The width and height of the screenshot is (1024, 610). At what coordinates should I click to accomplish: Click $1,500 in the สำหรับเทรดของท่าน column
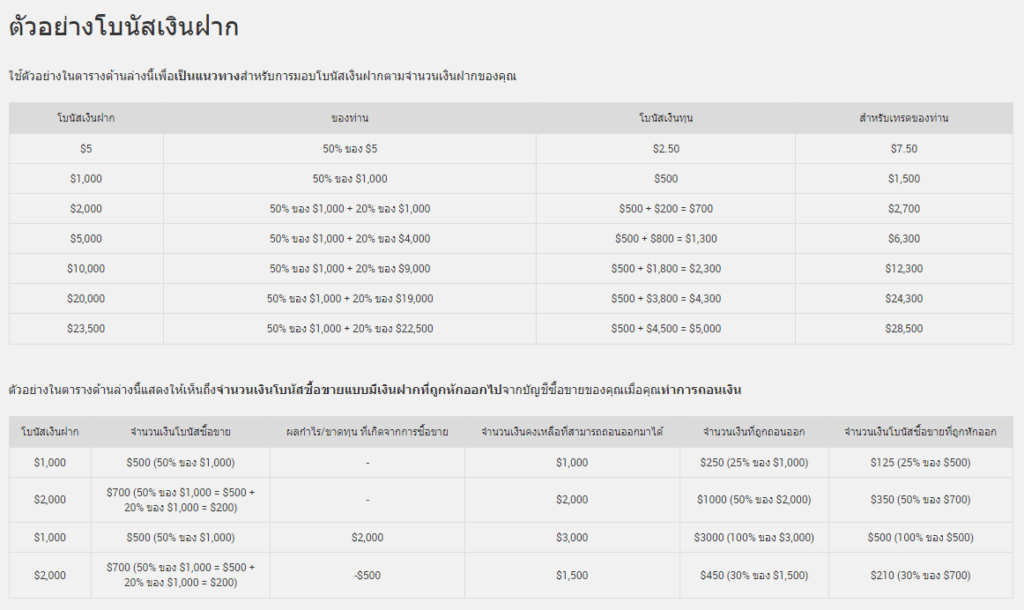pyautogui.click(x=904, y=179)
